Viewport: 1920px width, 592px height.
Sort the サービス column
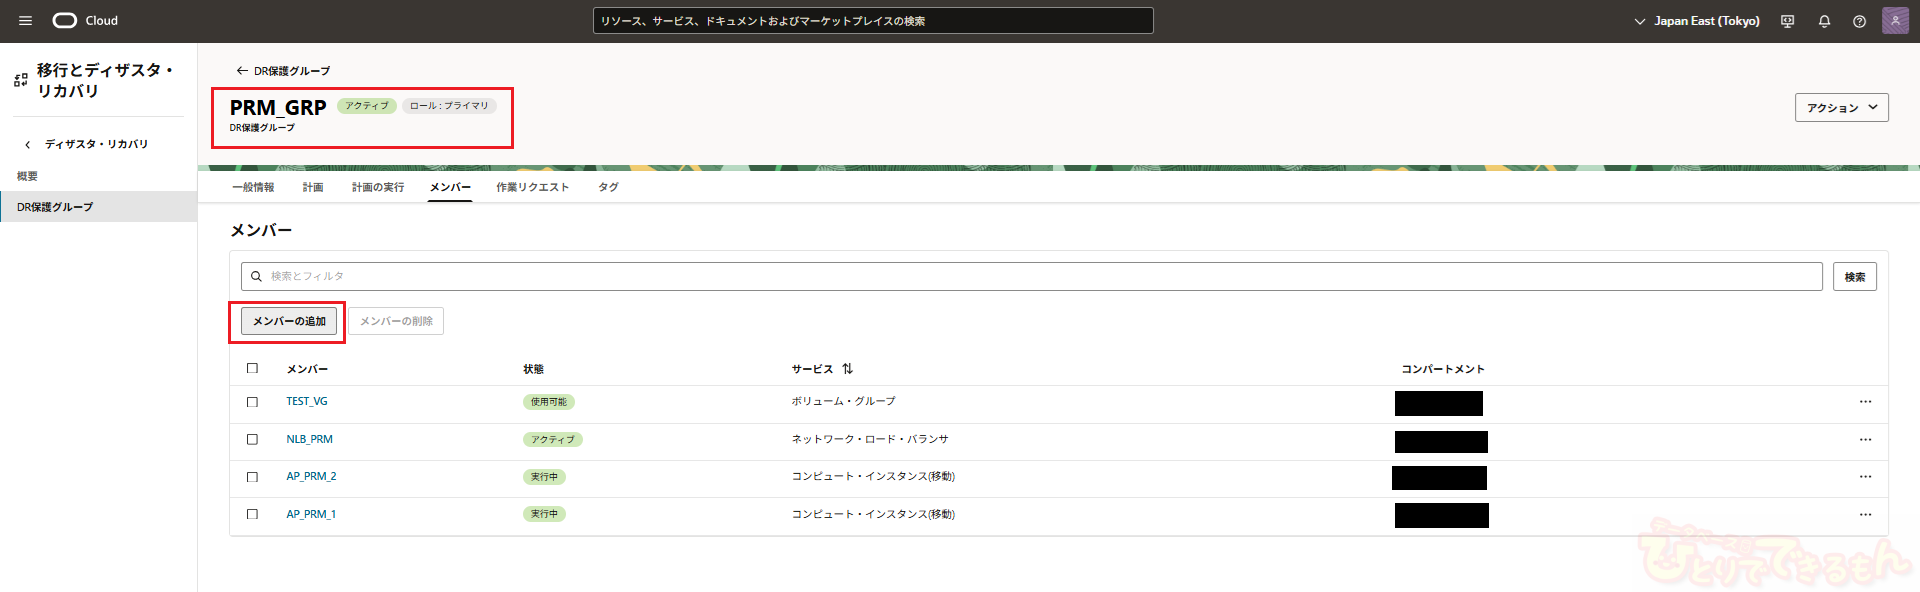point(847,369)
